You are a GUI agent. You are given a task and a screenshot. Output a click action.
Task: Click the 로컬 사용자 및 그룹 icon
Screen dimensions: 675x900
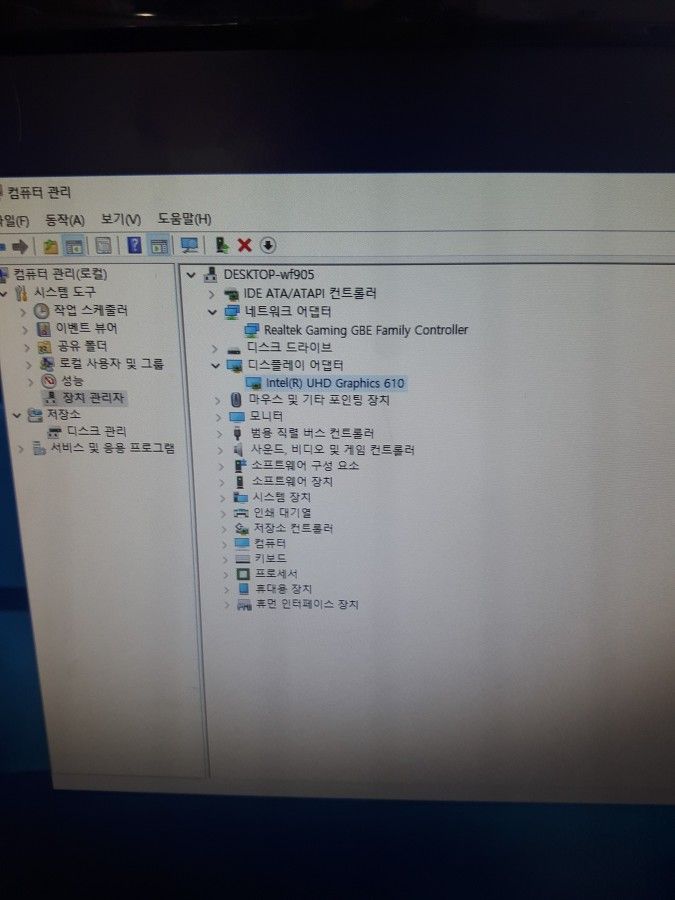[48, 364]
